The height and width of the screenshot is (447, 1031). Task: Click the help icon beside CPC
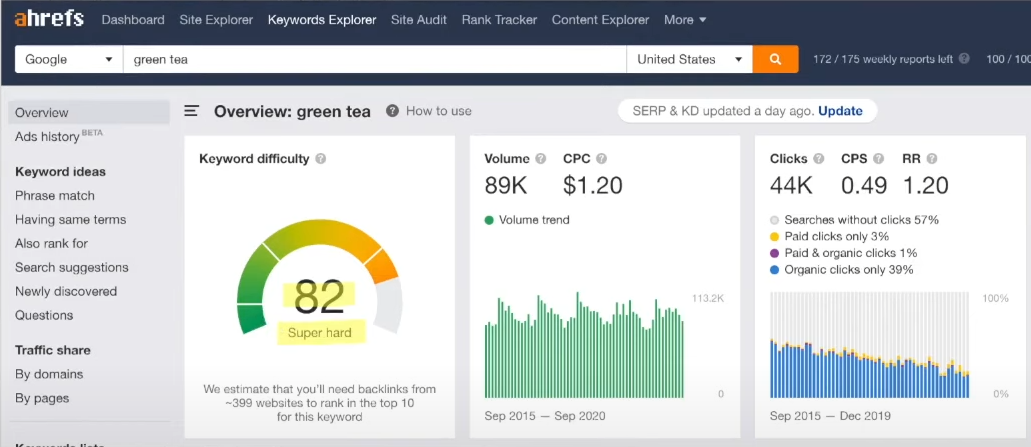[x=602, y=159]
